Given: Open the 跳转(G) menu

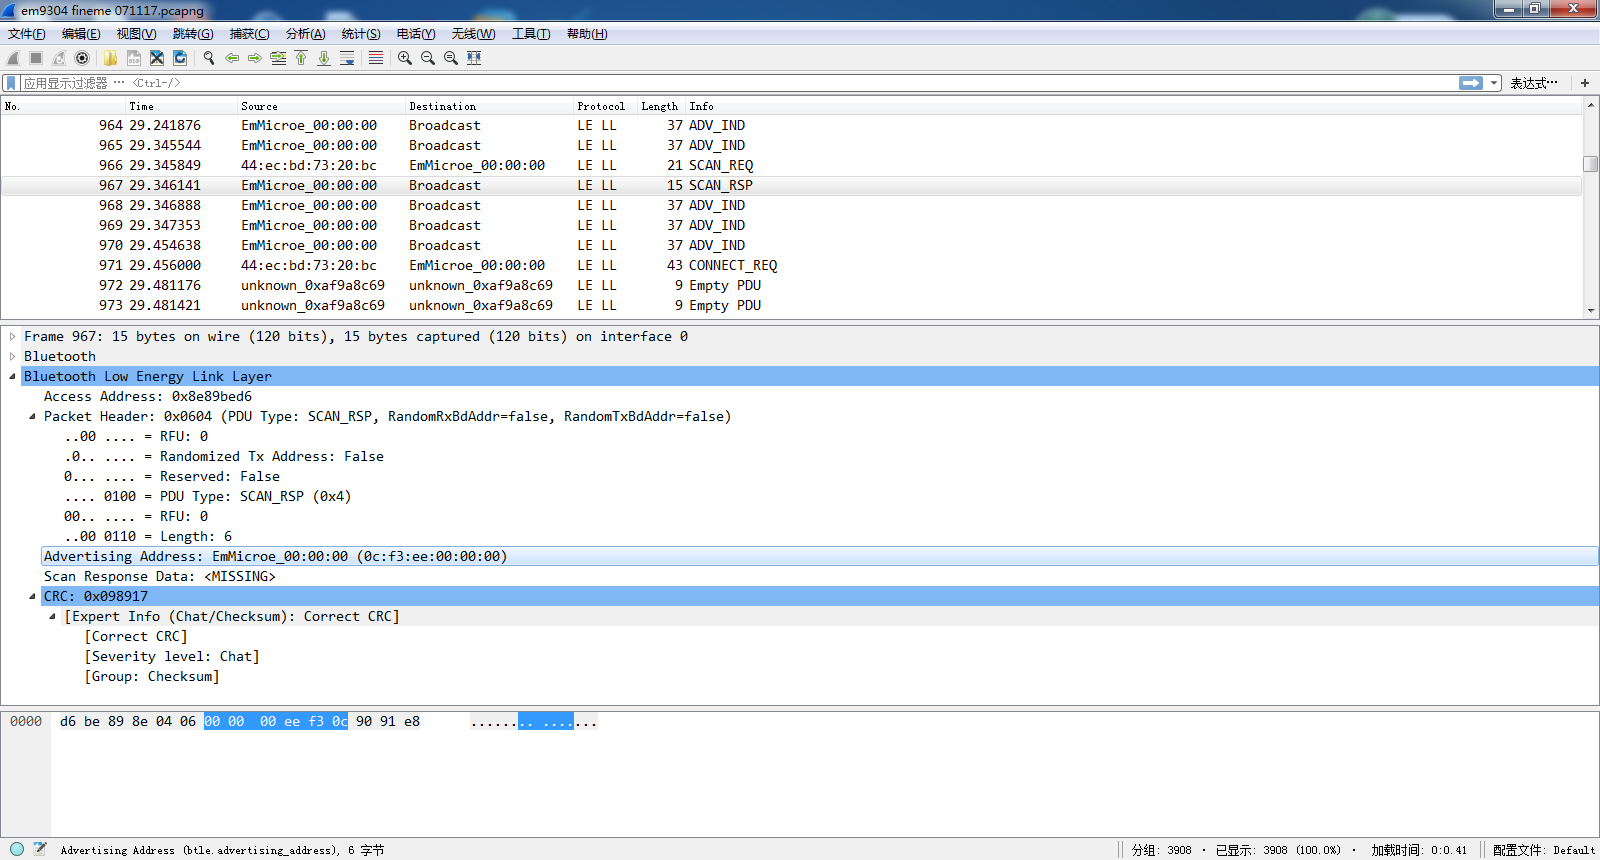Looking at the screenshot, I should point(193,34).
